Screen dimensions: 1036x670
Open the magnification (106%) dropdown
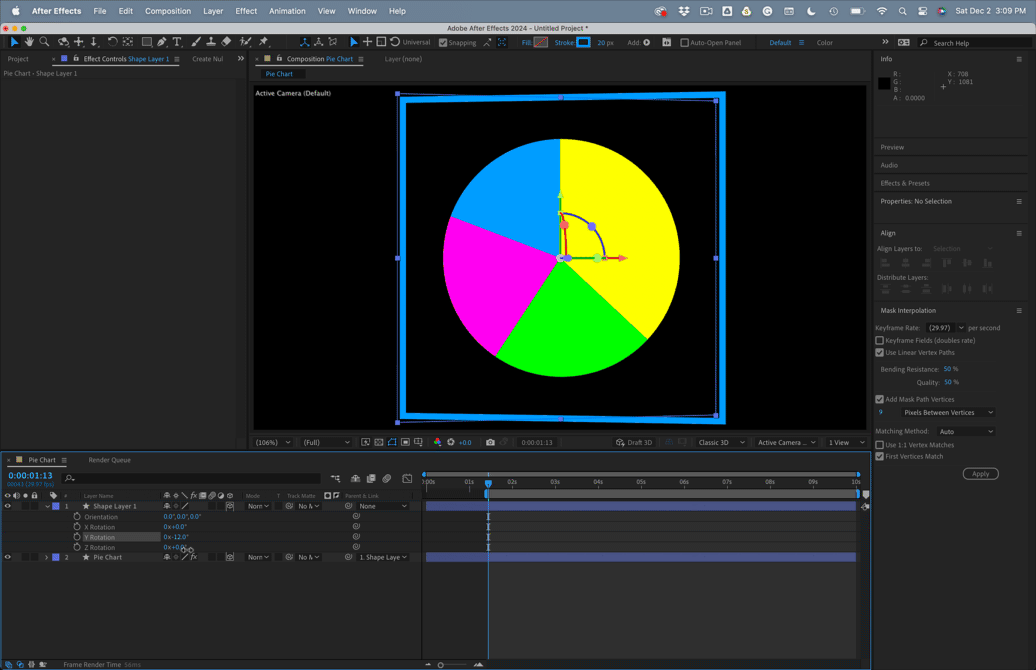point(273,443)
